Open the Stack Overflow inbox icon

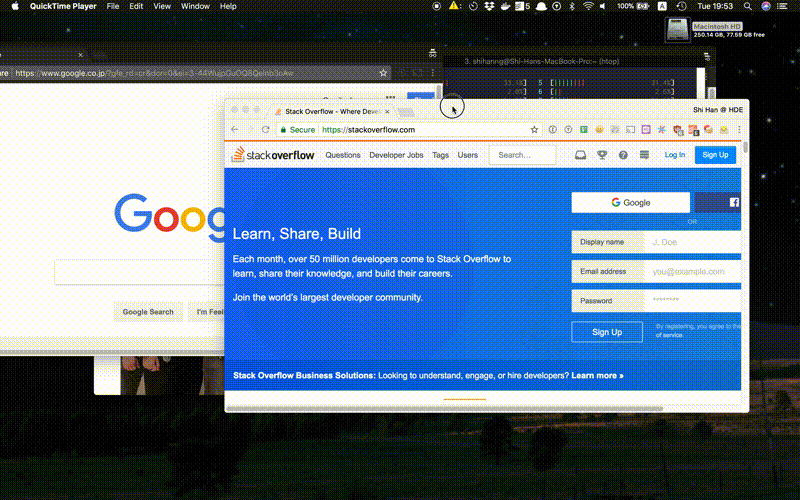click(580, 155)
